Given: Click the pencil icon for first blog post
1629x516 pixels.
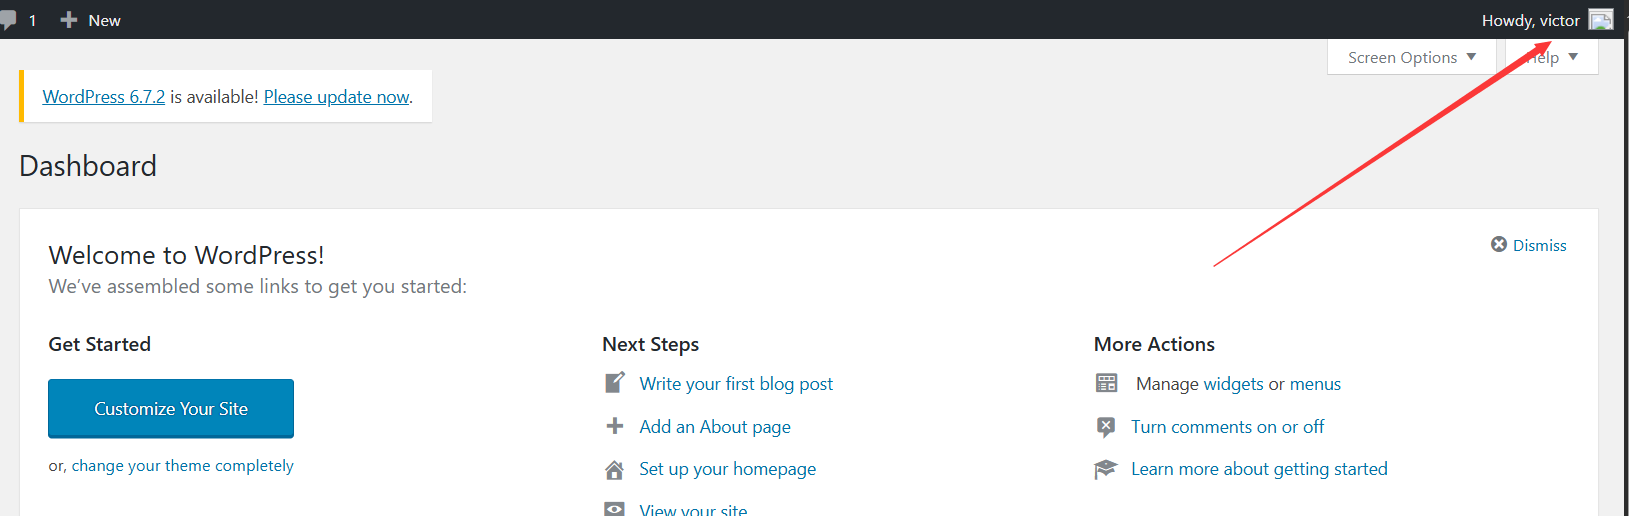Looking at the screenshot, I should click(x=615, y=383).
